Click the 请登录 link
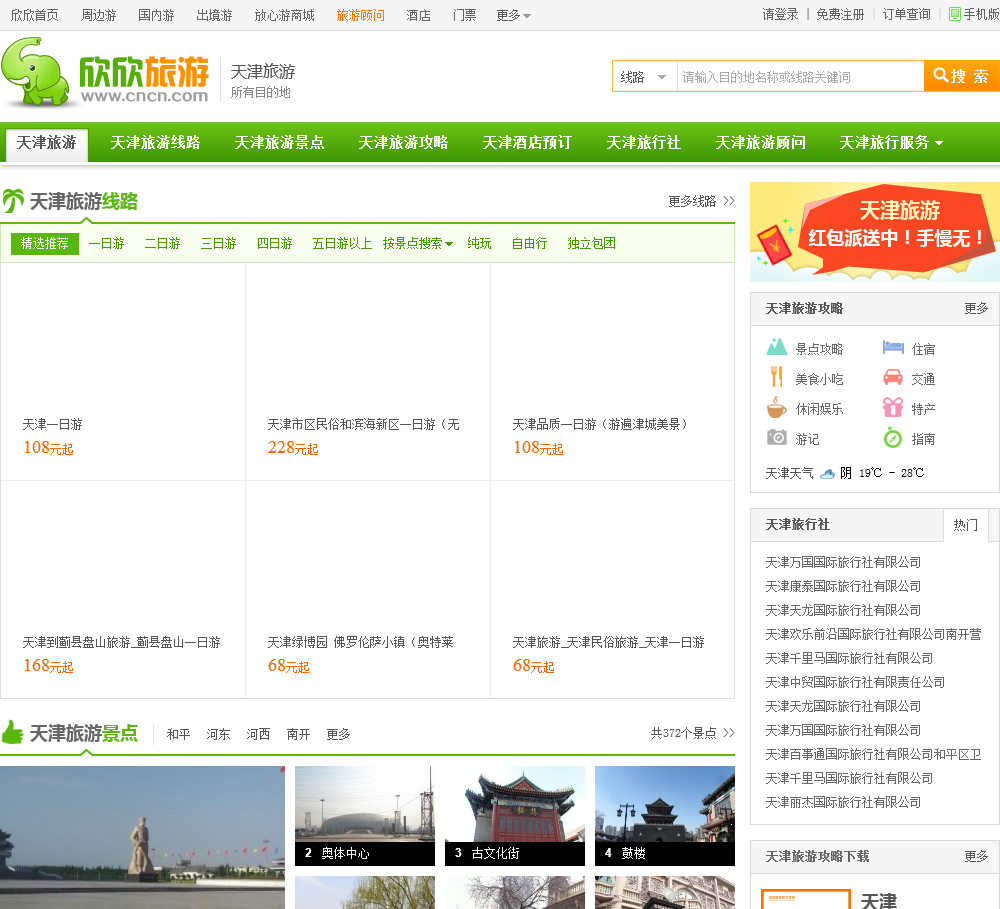The width and height of the screenshot is (1000, 909). coord(780,15)
